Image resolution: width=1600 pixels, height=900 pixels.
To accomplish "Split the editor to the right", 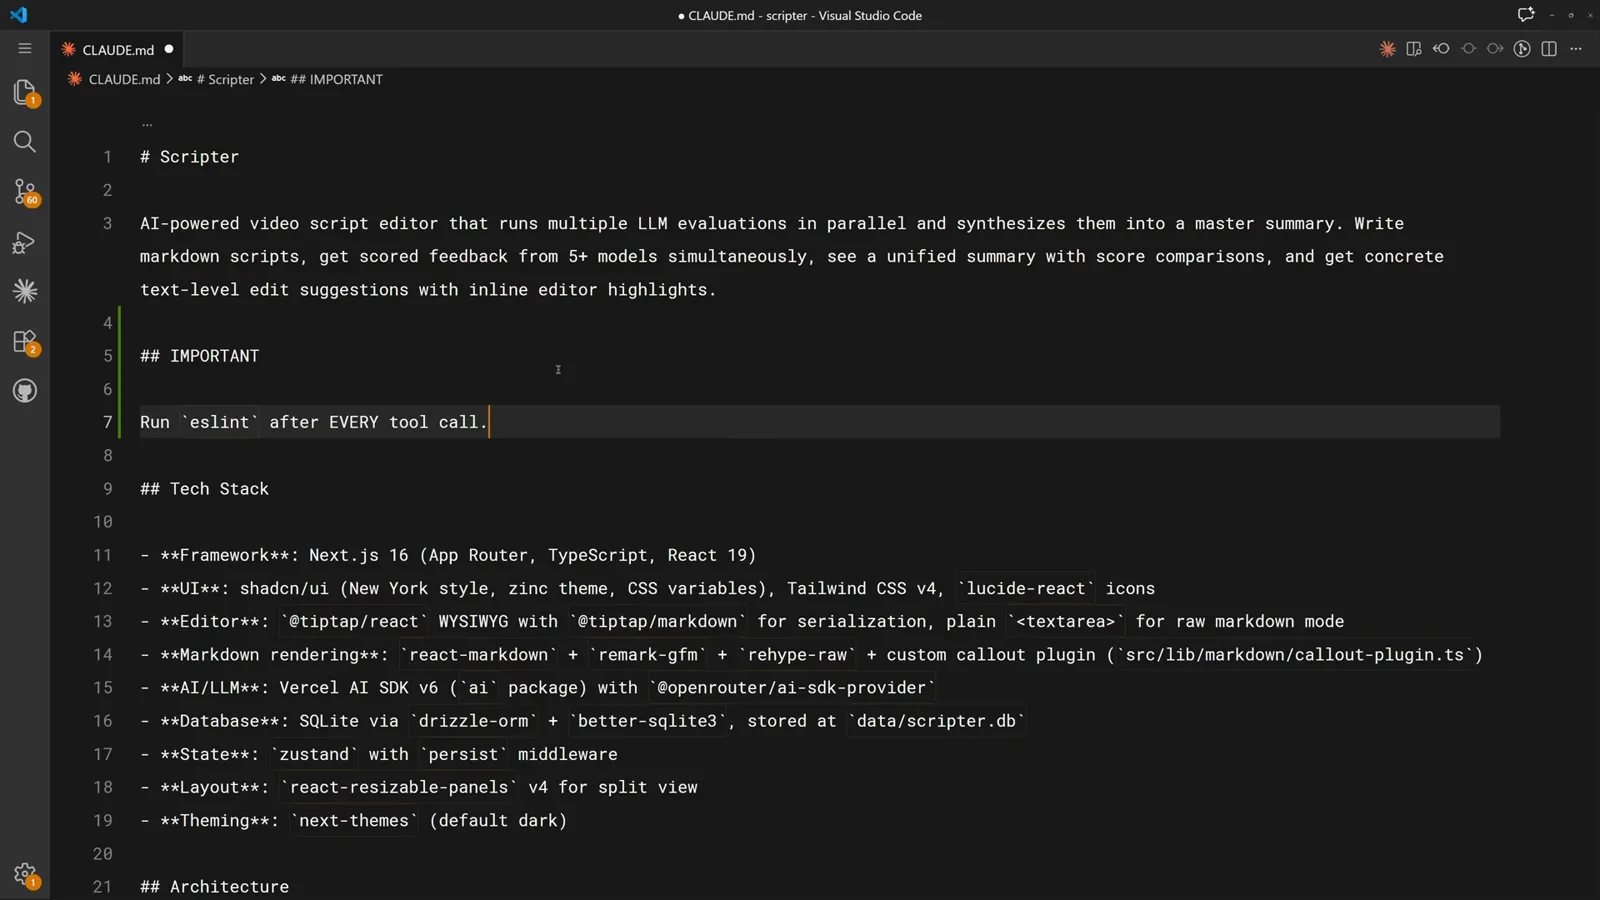I will pos(1549,49).
